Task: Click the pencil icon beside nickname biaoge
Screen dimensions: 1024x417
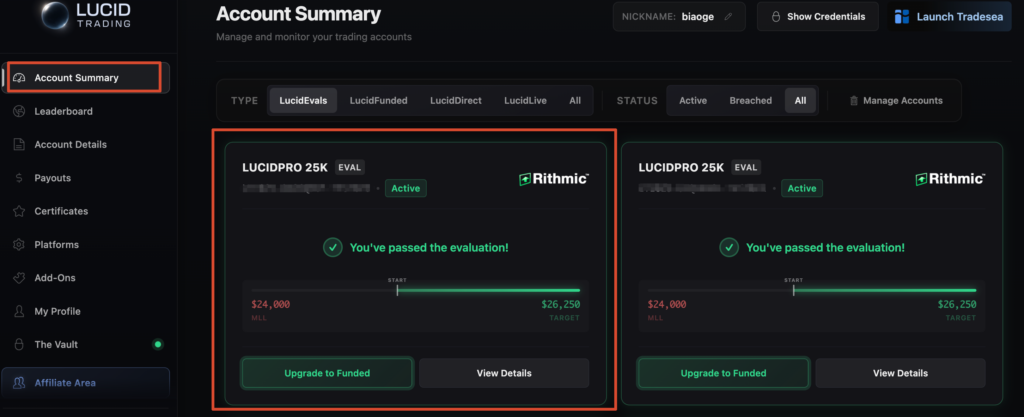Action: (728, 17)
